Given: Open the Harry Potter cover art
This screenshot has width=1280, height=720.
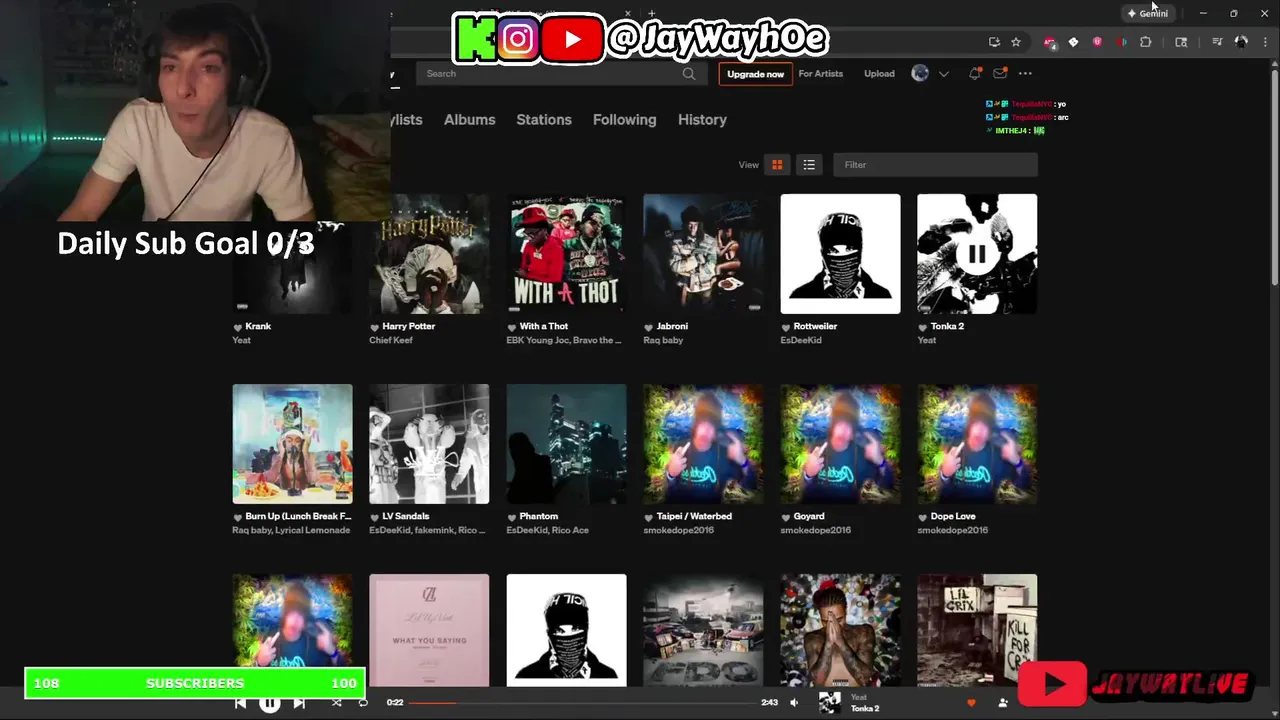Looking at the screenshot, I should pos(429,254).
